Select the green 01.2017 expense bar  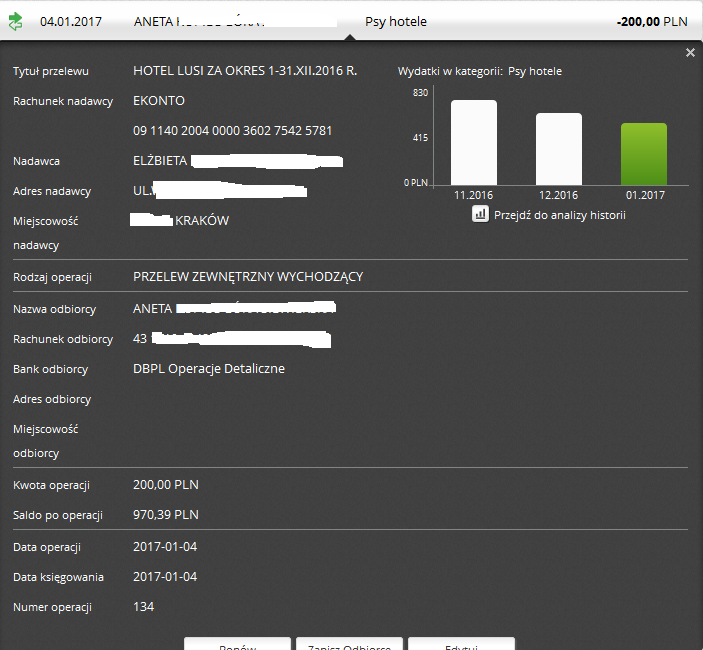click(x=644, y=154)
